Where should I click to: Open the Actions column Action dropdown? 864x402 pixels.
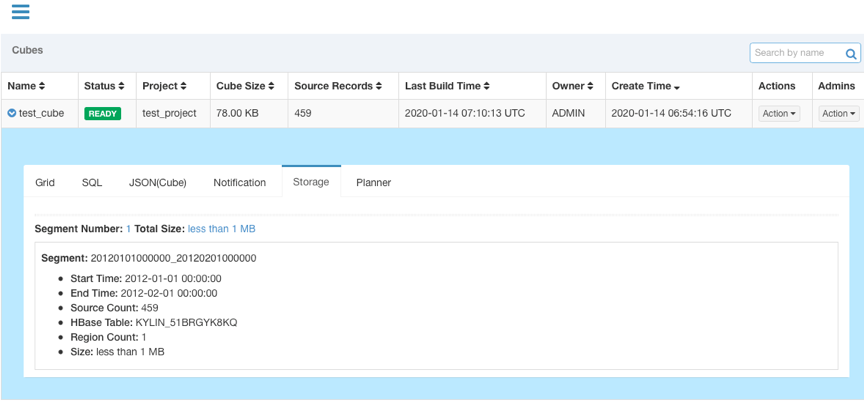pos(779,114)
